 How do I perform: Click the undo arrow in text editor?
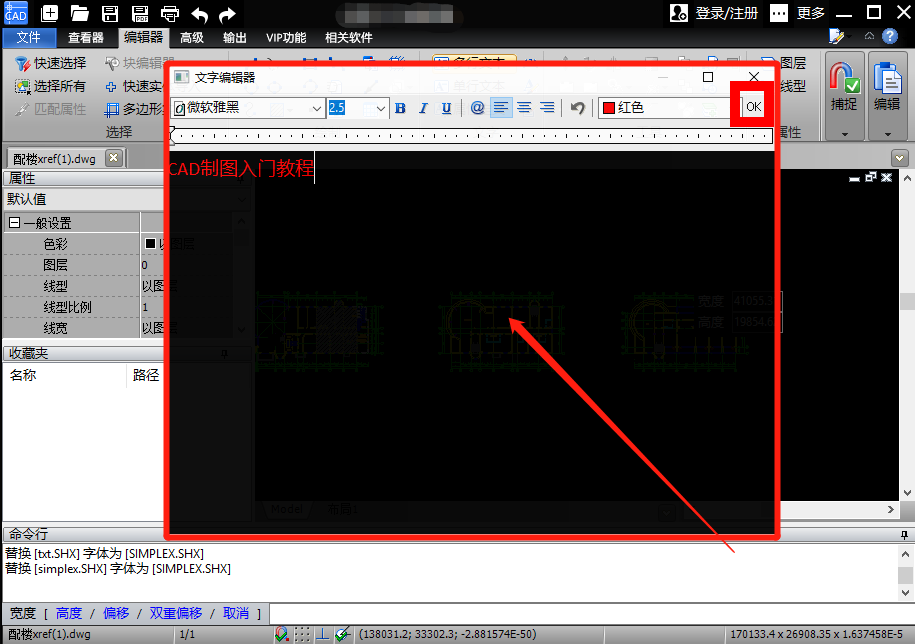[x=577, y=108]
